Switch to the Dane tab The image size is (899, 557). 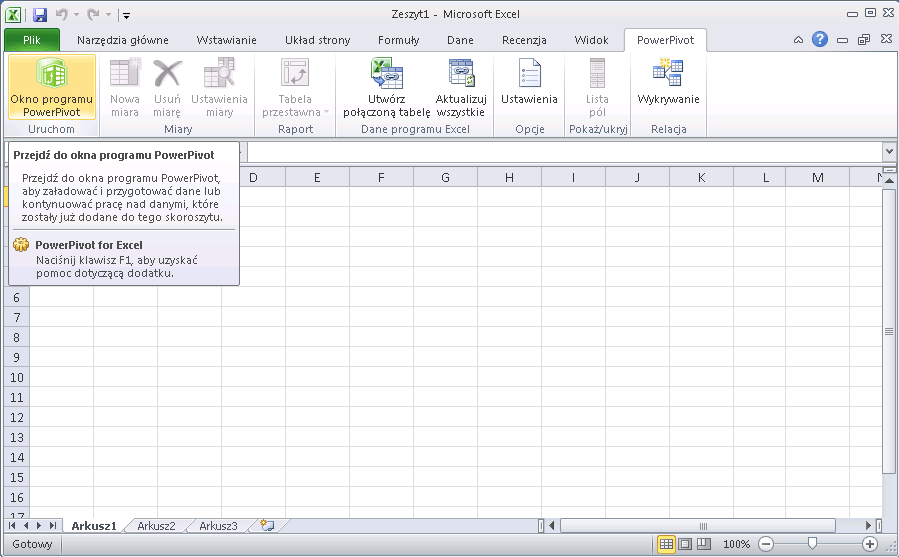pos(460,40)
